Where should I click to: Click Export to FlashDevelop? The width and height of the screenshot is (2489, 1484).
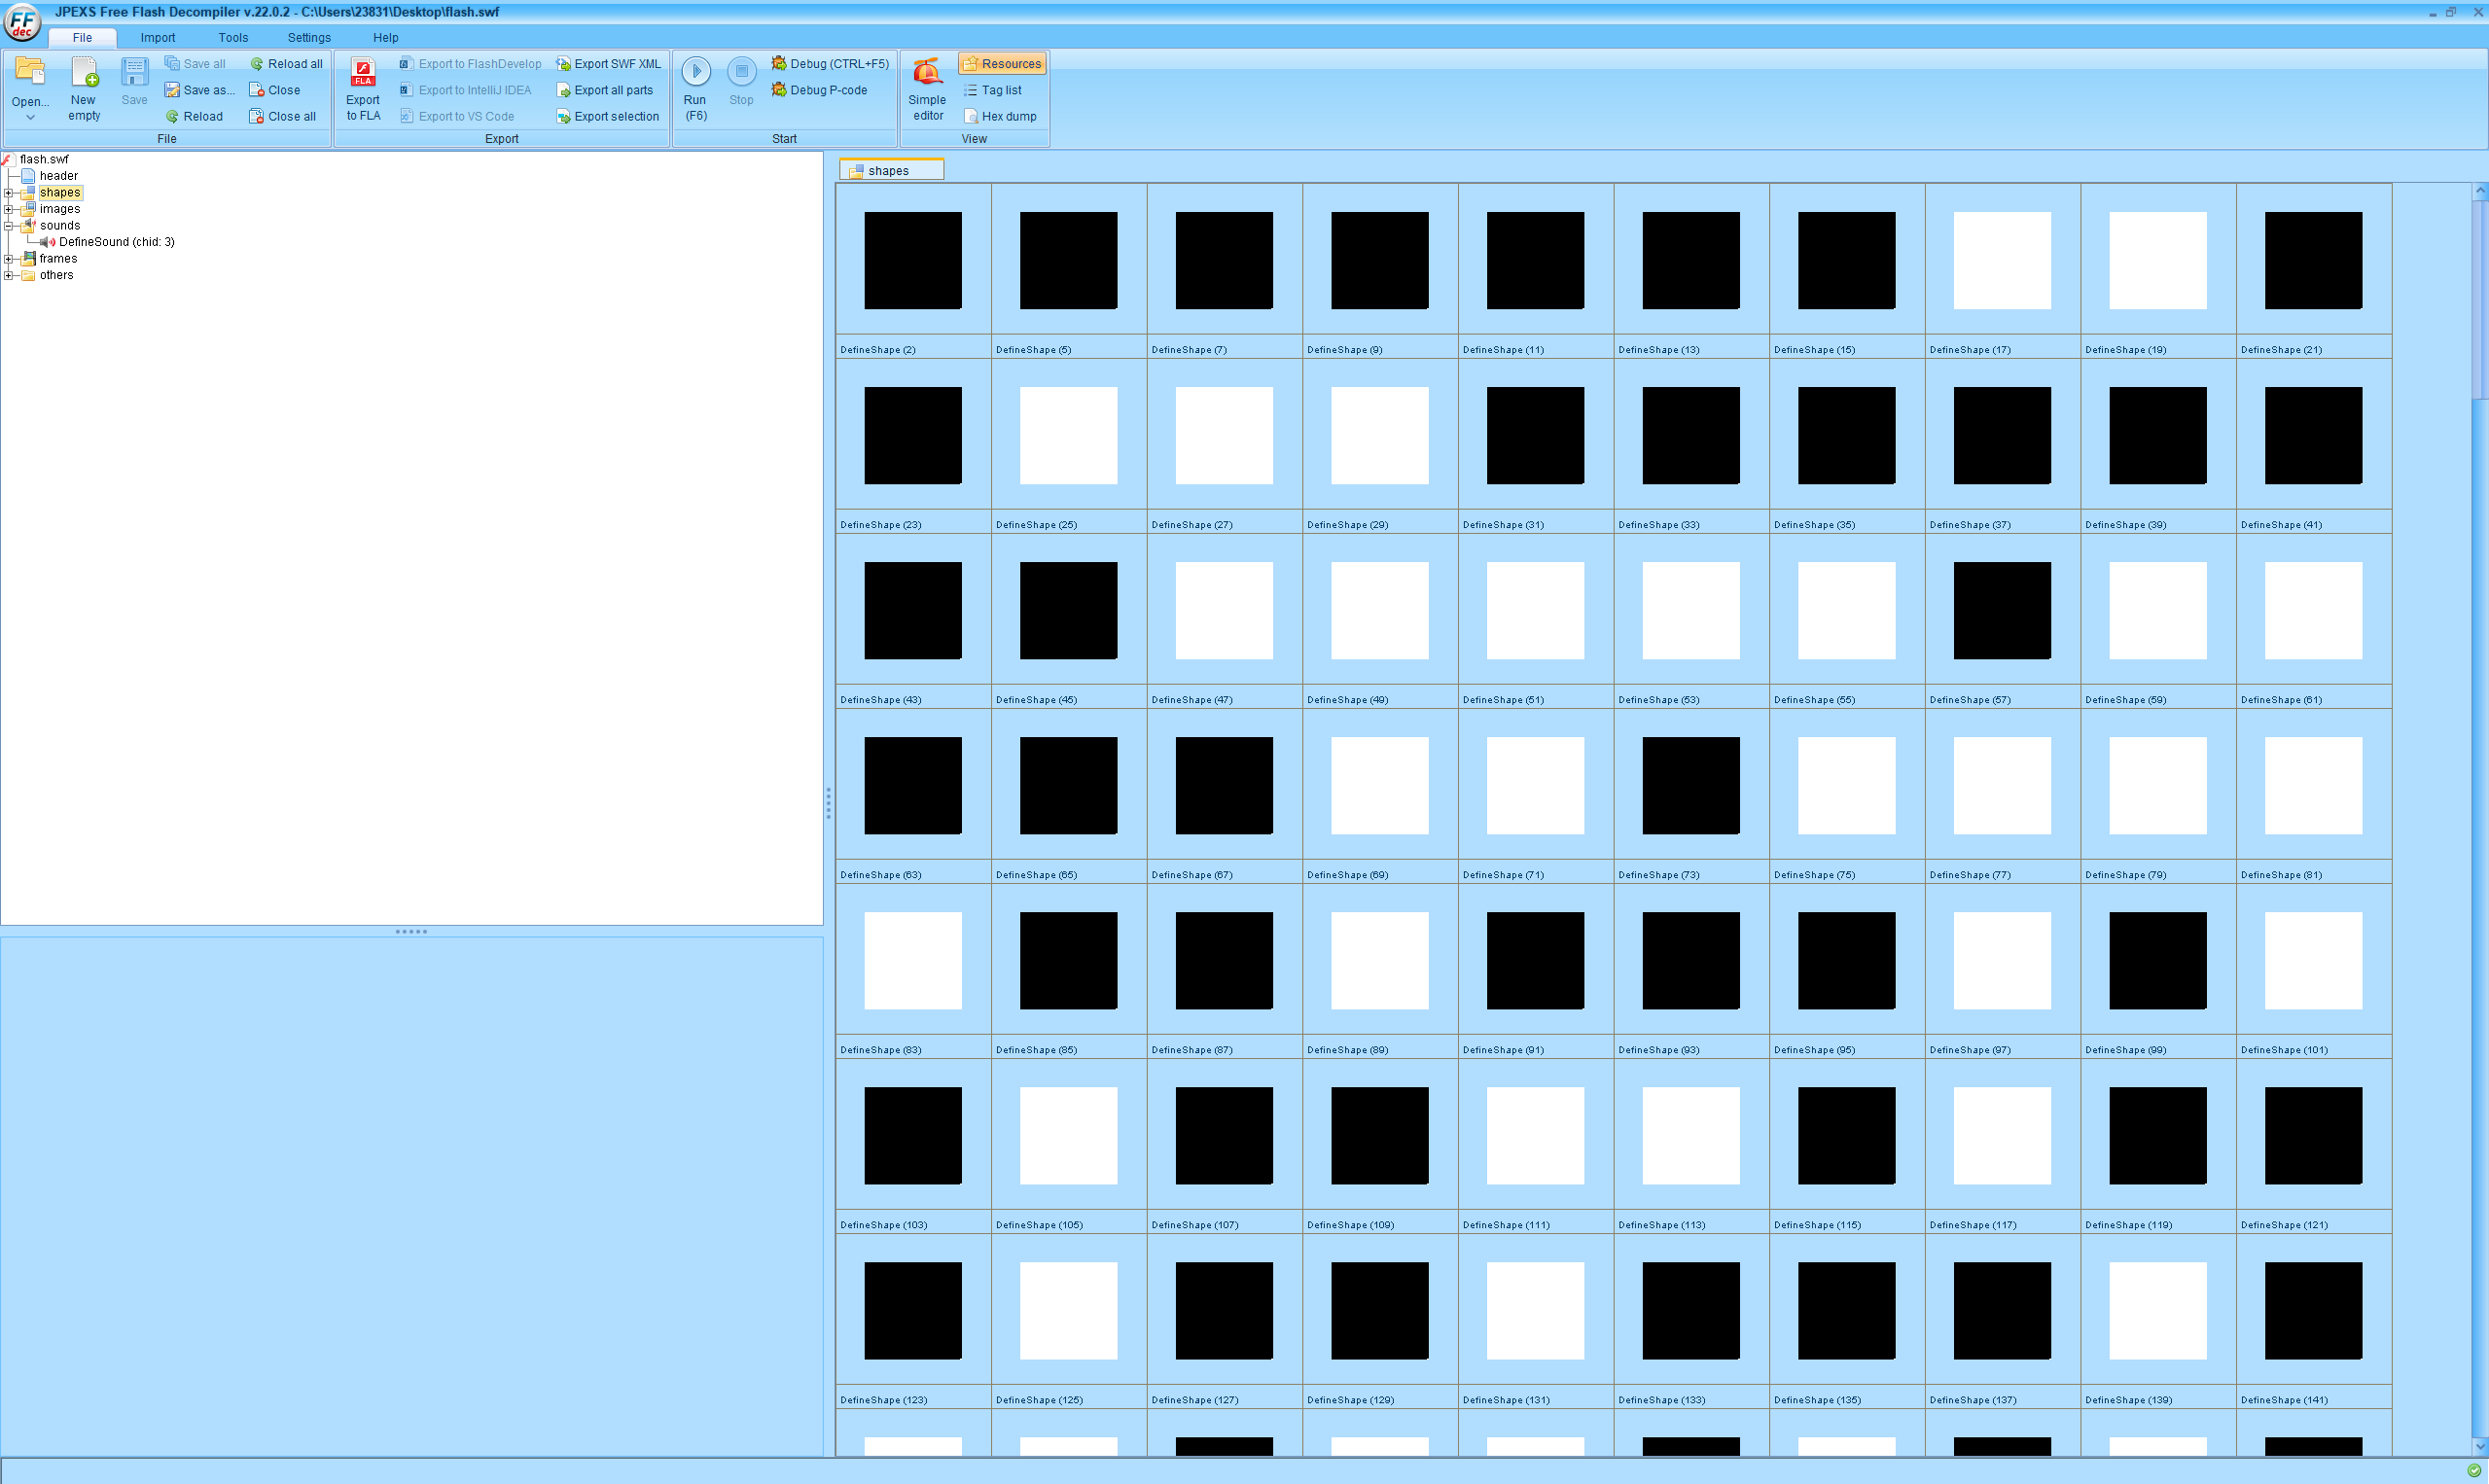pyautogui.click(x=470, y=64)
